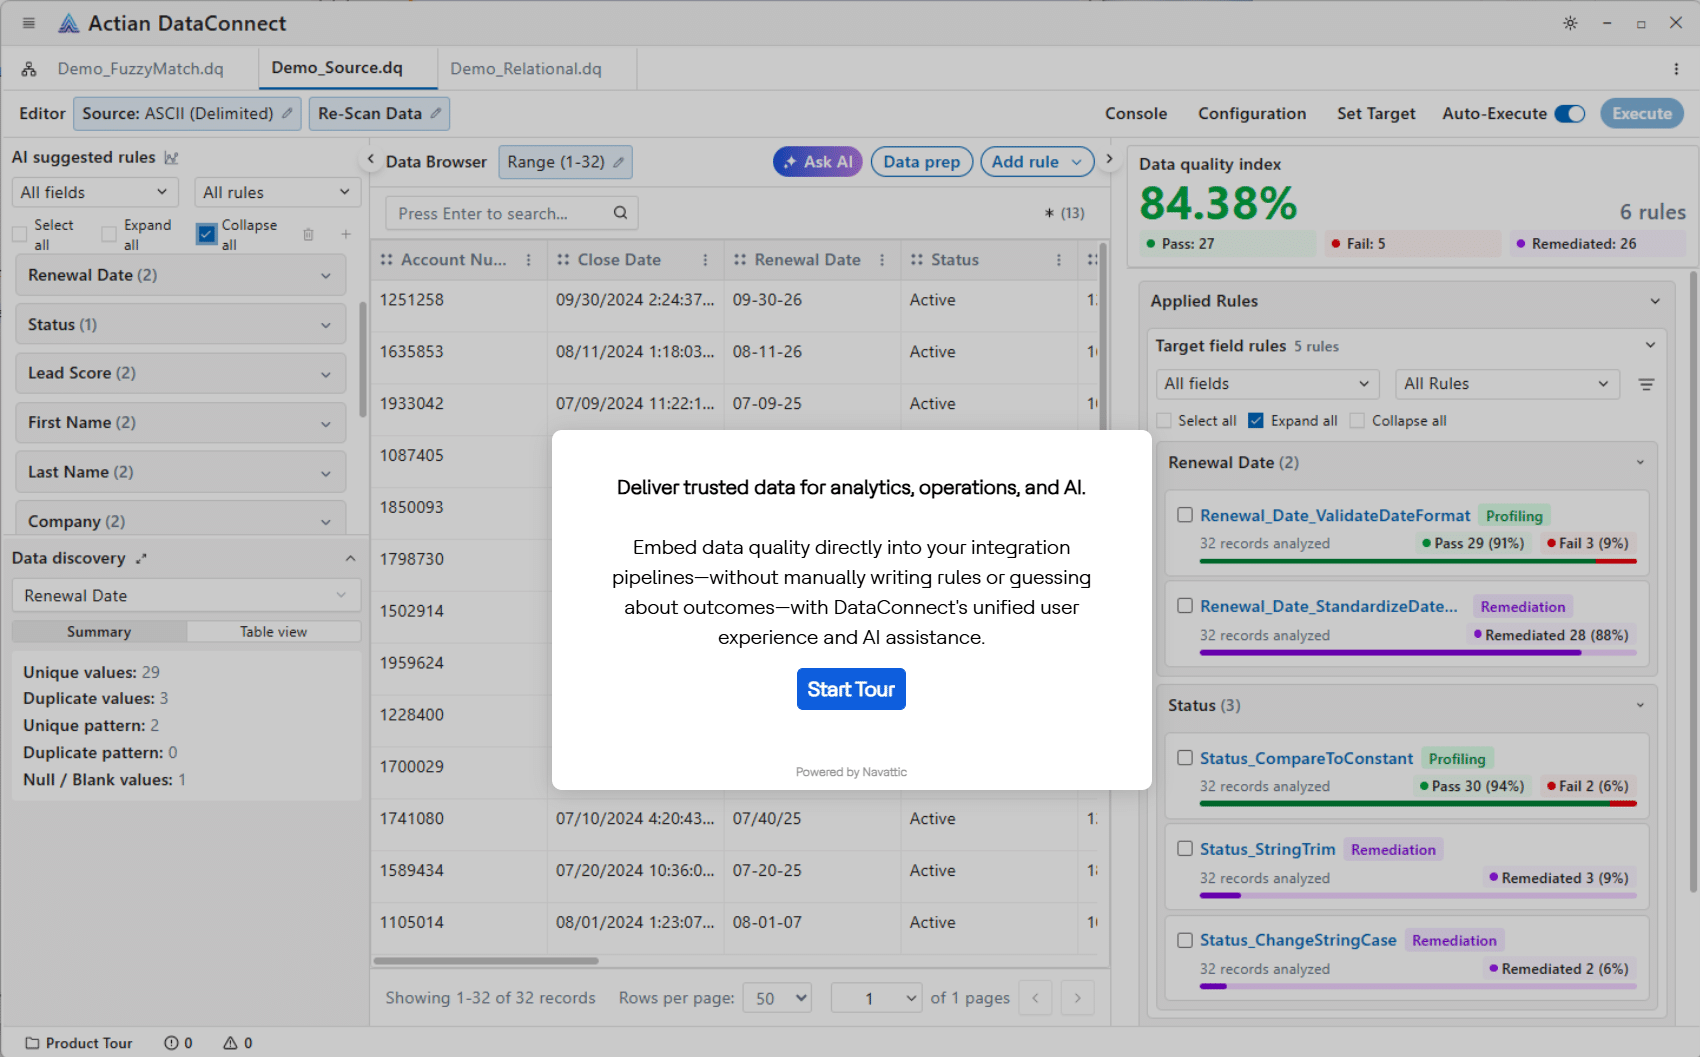Screen dimensions: 1700x1057
Task: Toggle the Auto-Execute switch
Action: click(1570, 114)
